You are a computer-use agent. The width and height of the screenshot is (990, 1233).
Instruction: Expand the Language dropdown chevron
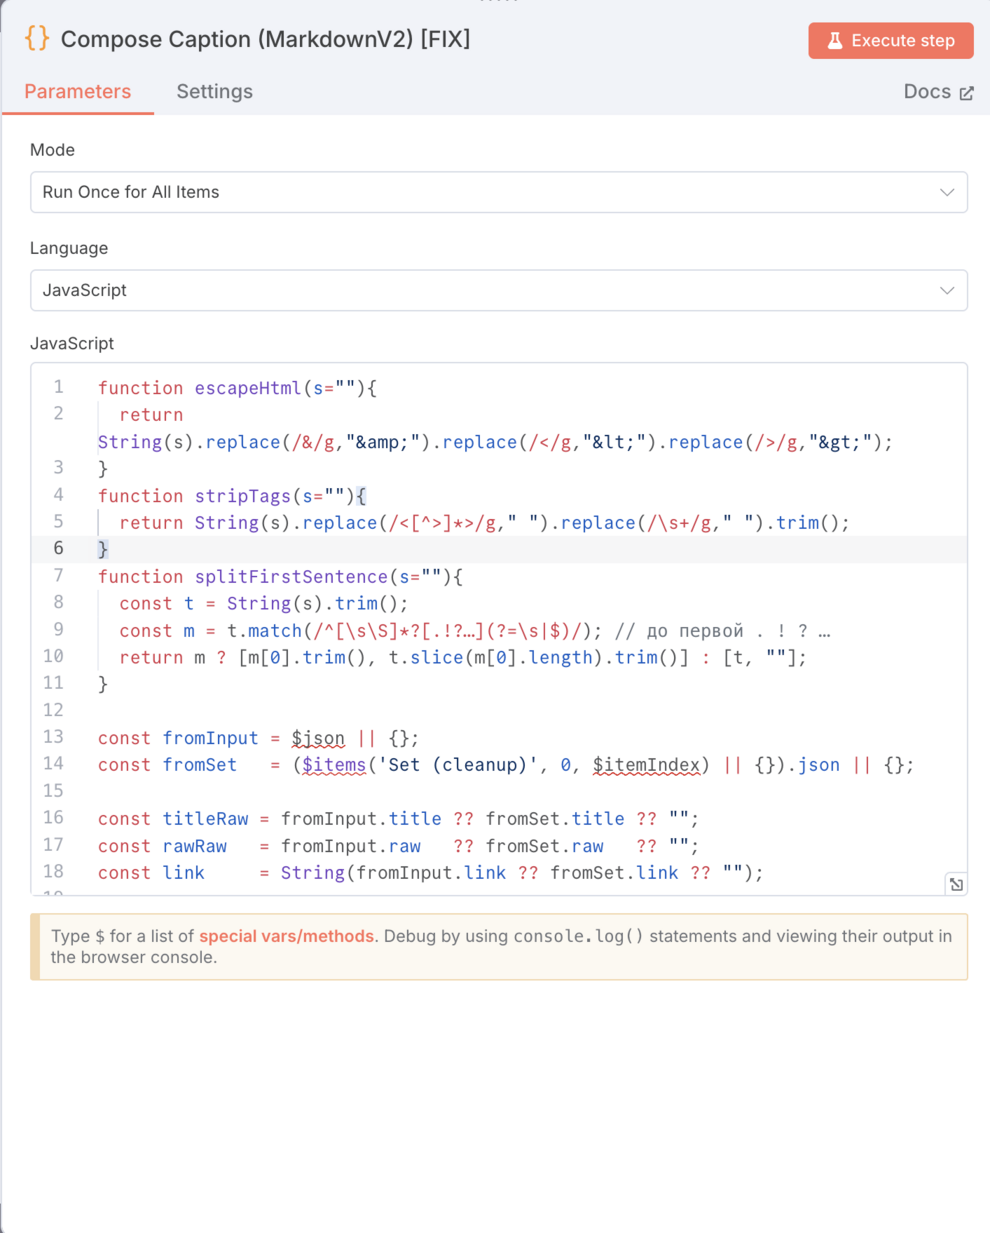[x=946, y=291]
